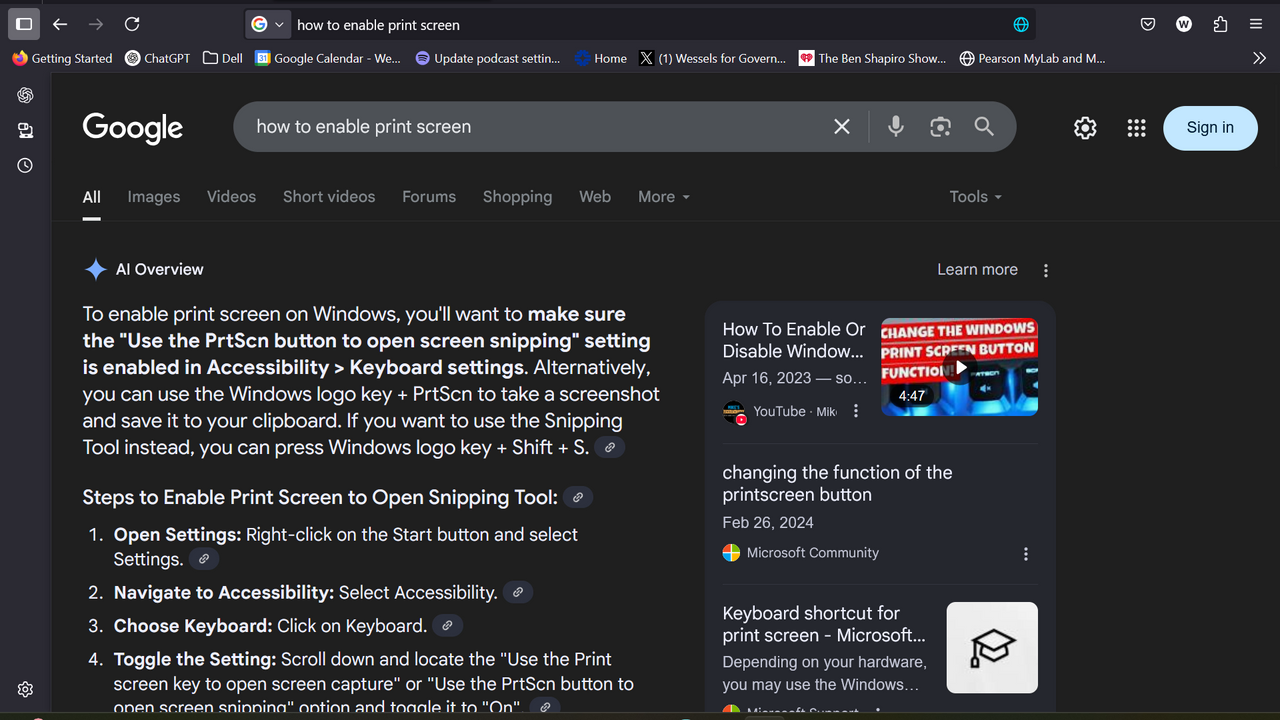Click link icon after Choose Keyboard step
Screen dimensions: 1280x720
[x=448, y=626]
